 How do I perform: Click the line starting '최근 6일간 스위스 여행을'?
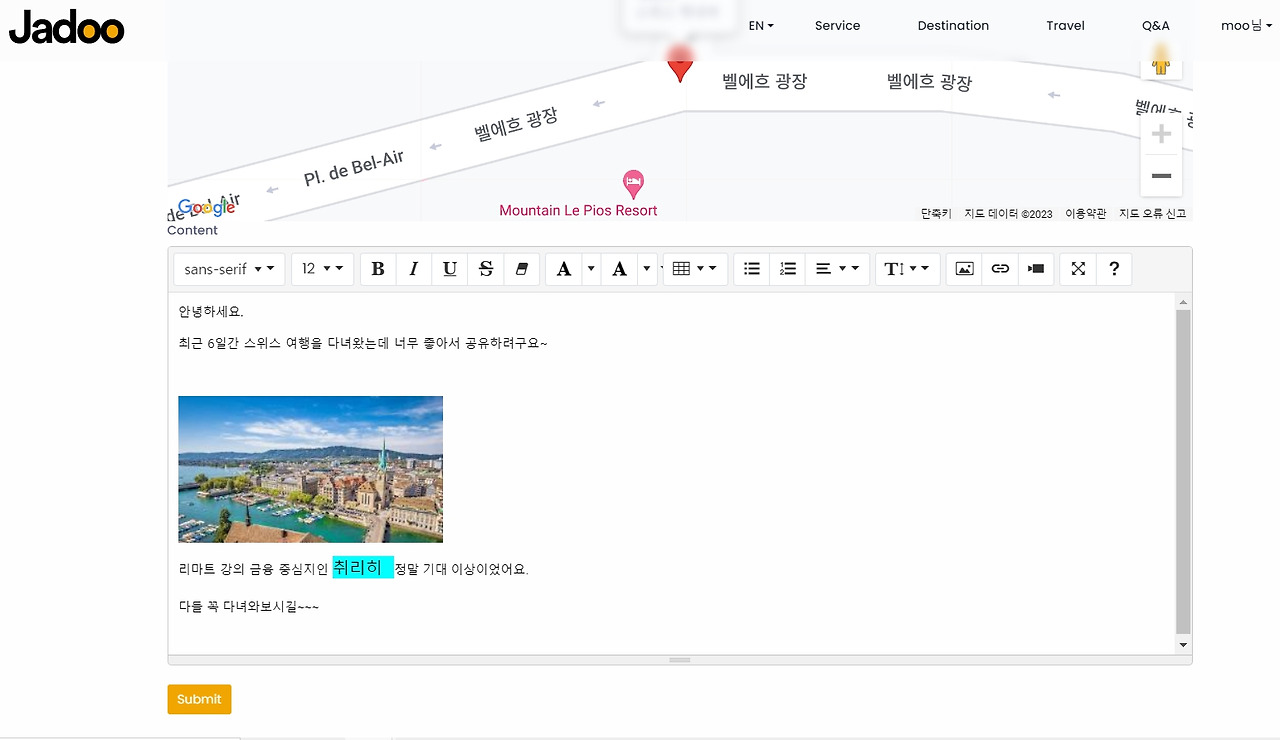click(x=363, y=343)
